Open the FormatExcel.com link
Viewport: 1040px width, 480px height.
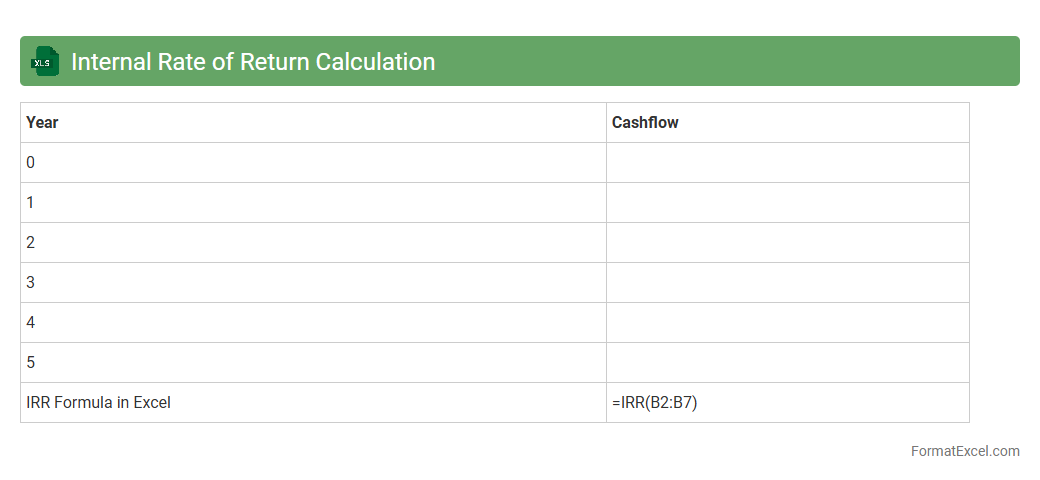[964, 451]
